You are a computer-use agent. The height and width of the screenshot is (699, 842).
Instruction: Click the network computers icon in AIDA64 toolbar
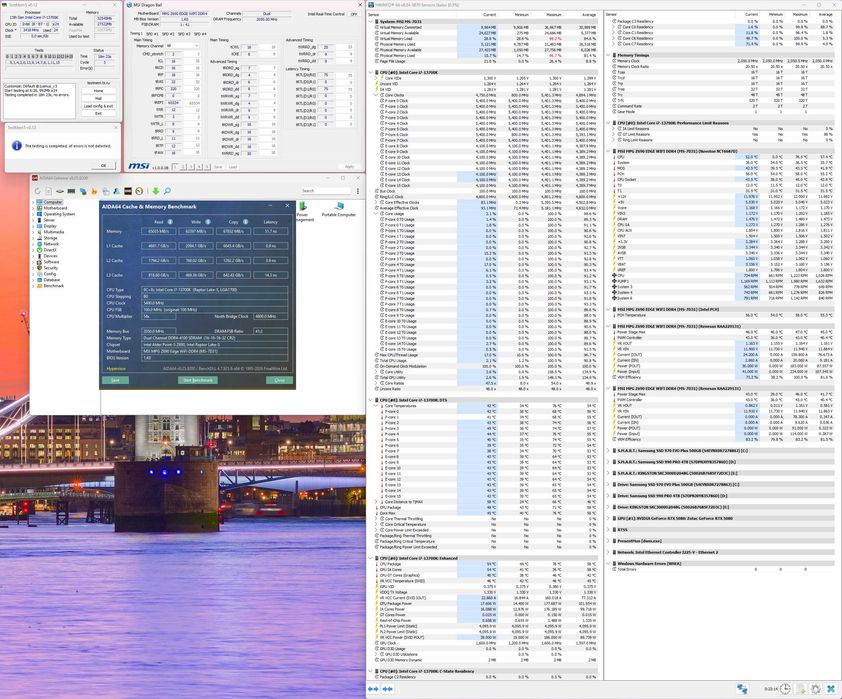83,191
